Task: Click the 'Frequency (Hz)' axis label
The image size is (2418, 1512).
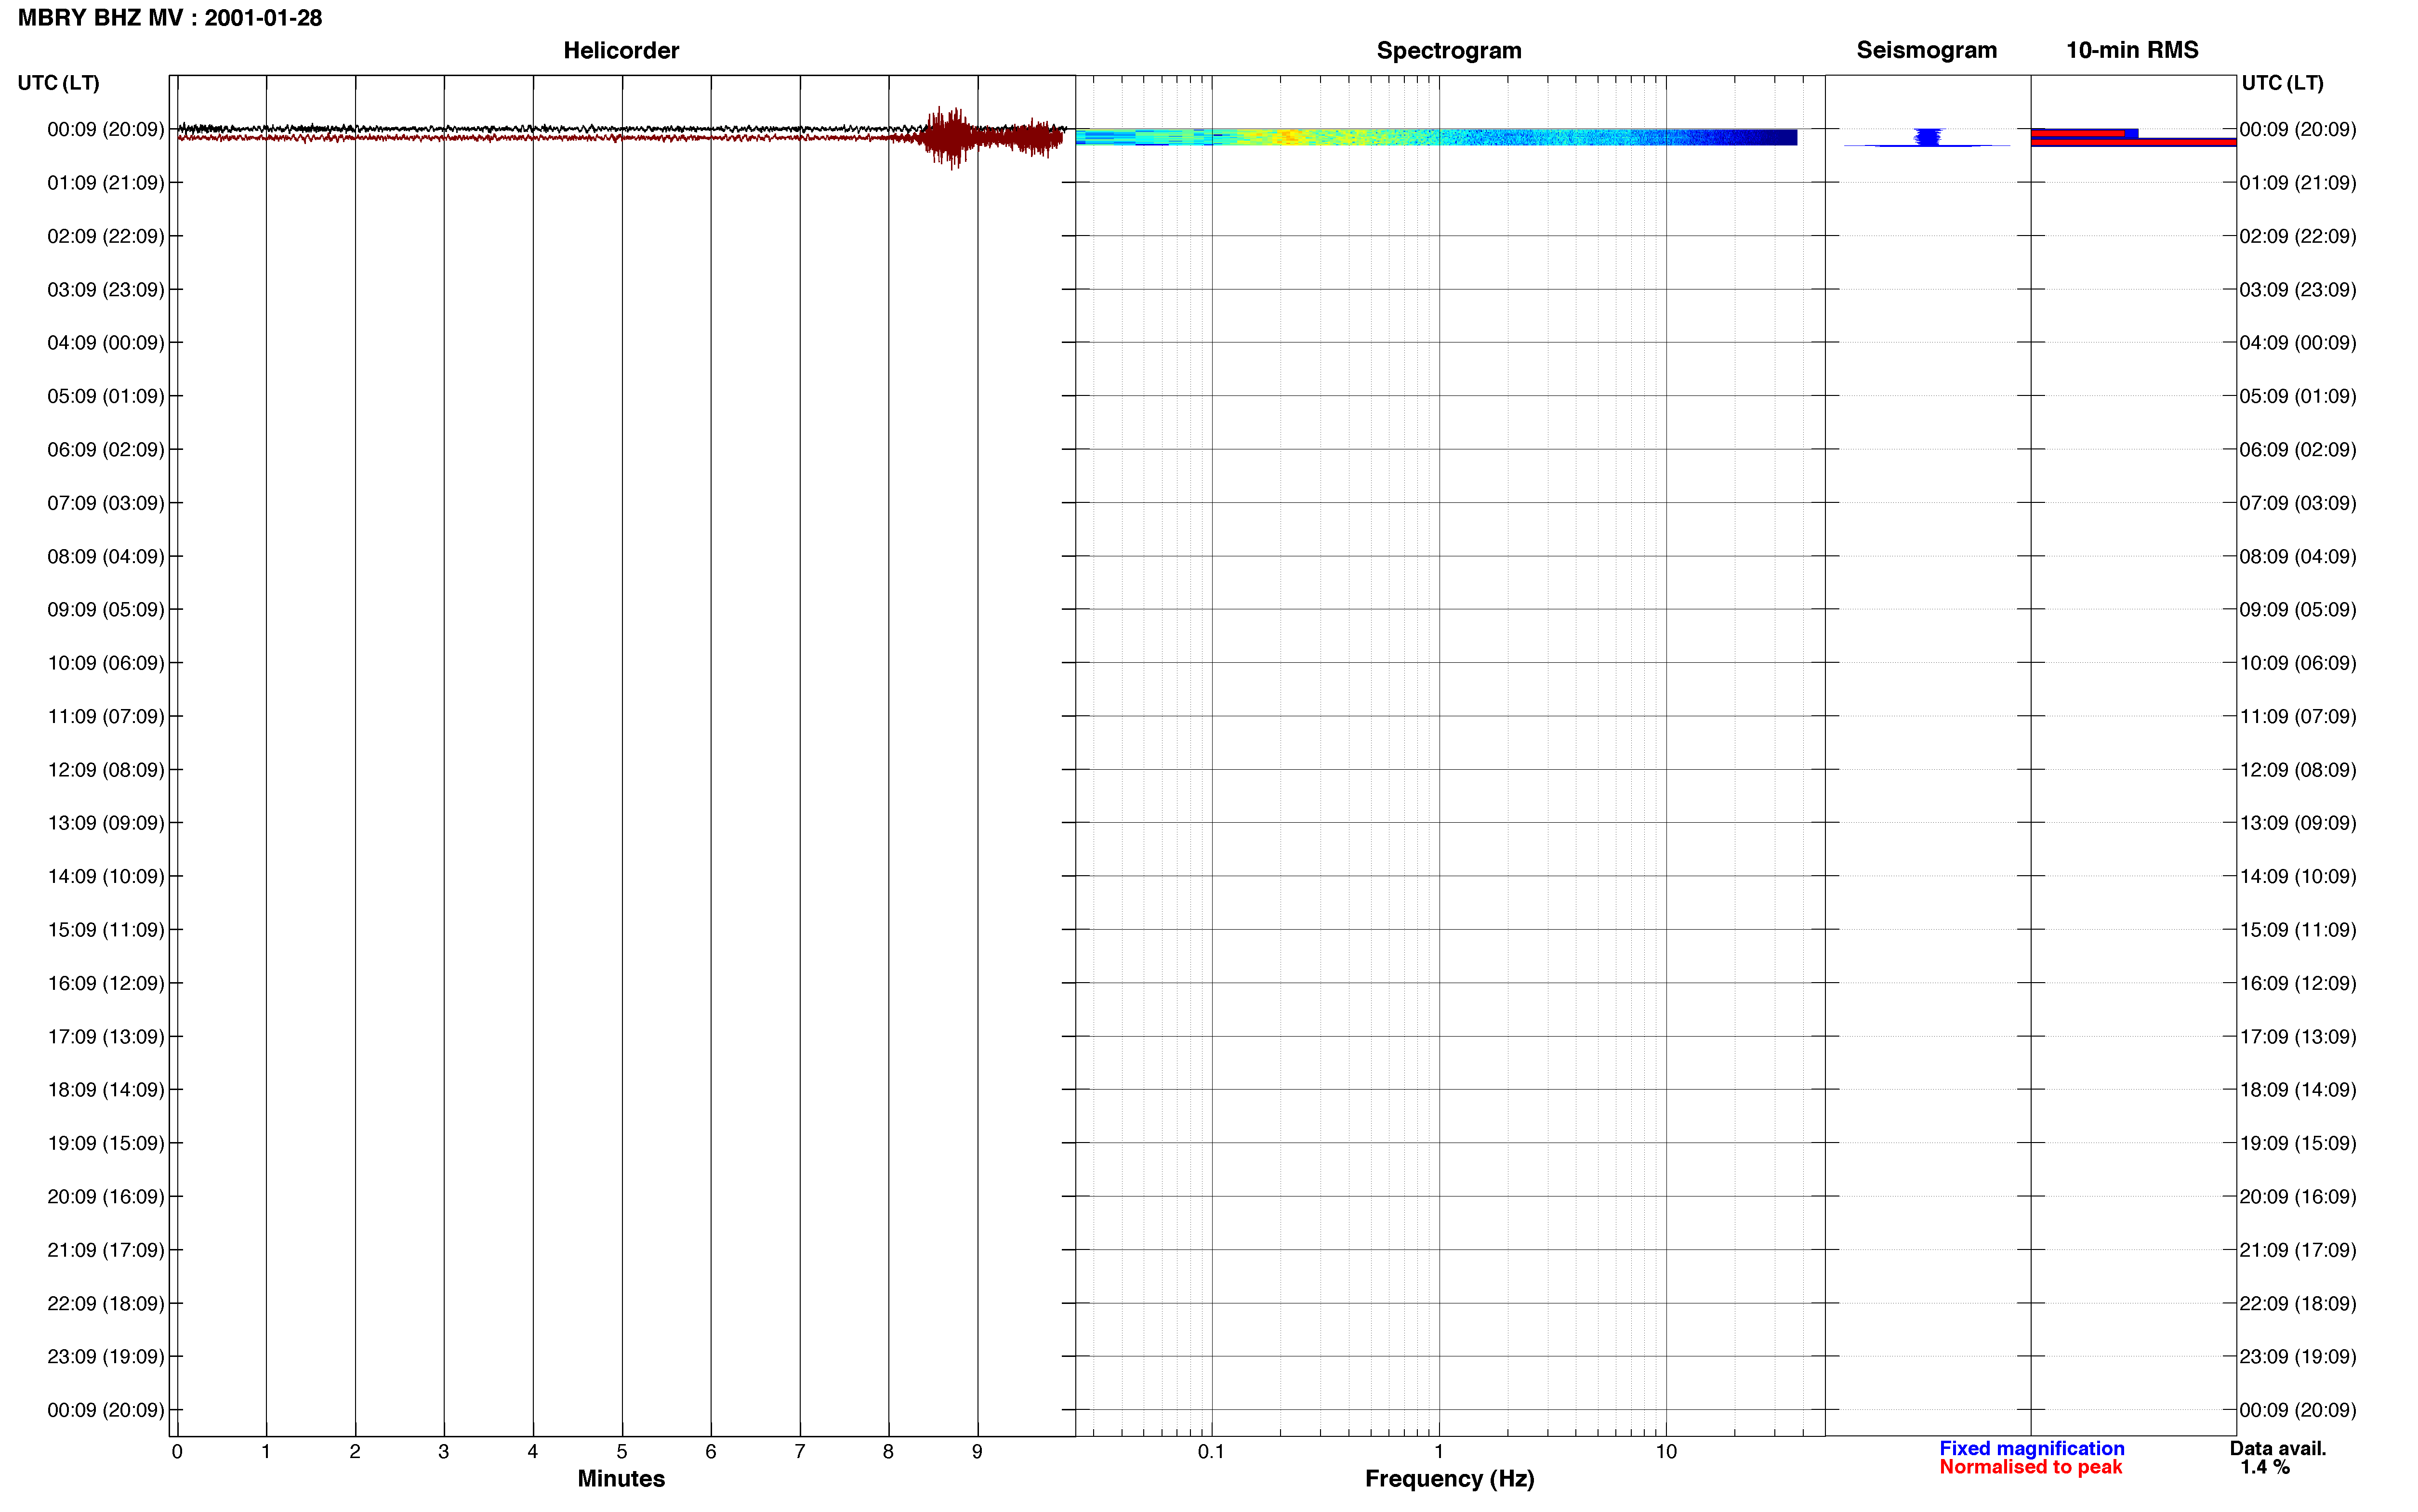Action: coord(1449,1478)
